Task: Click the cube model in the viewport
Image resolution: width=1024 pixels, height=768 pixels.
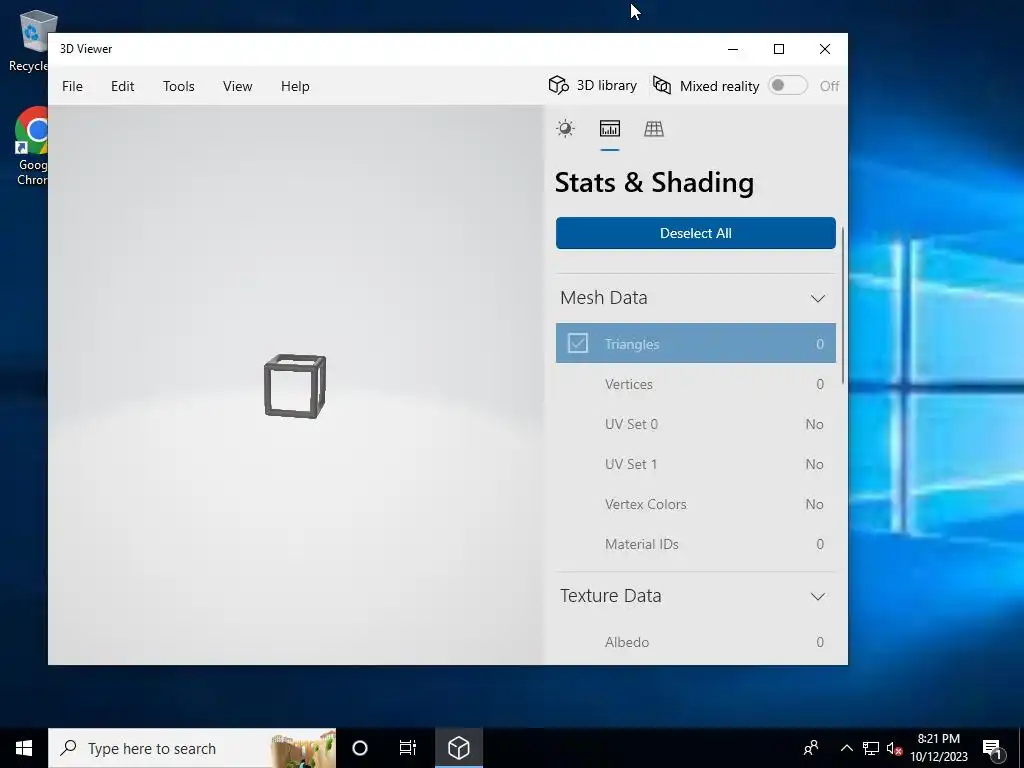Action: (295, 386)
